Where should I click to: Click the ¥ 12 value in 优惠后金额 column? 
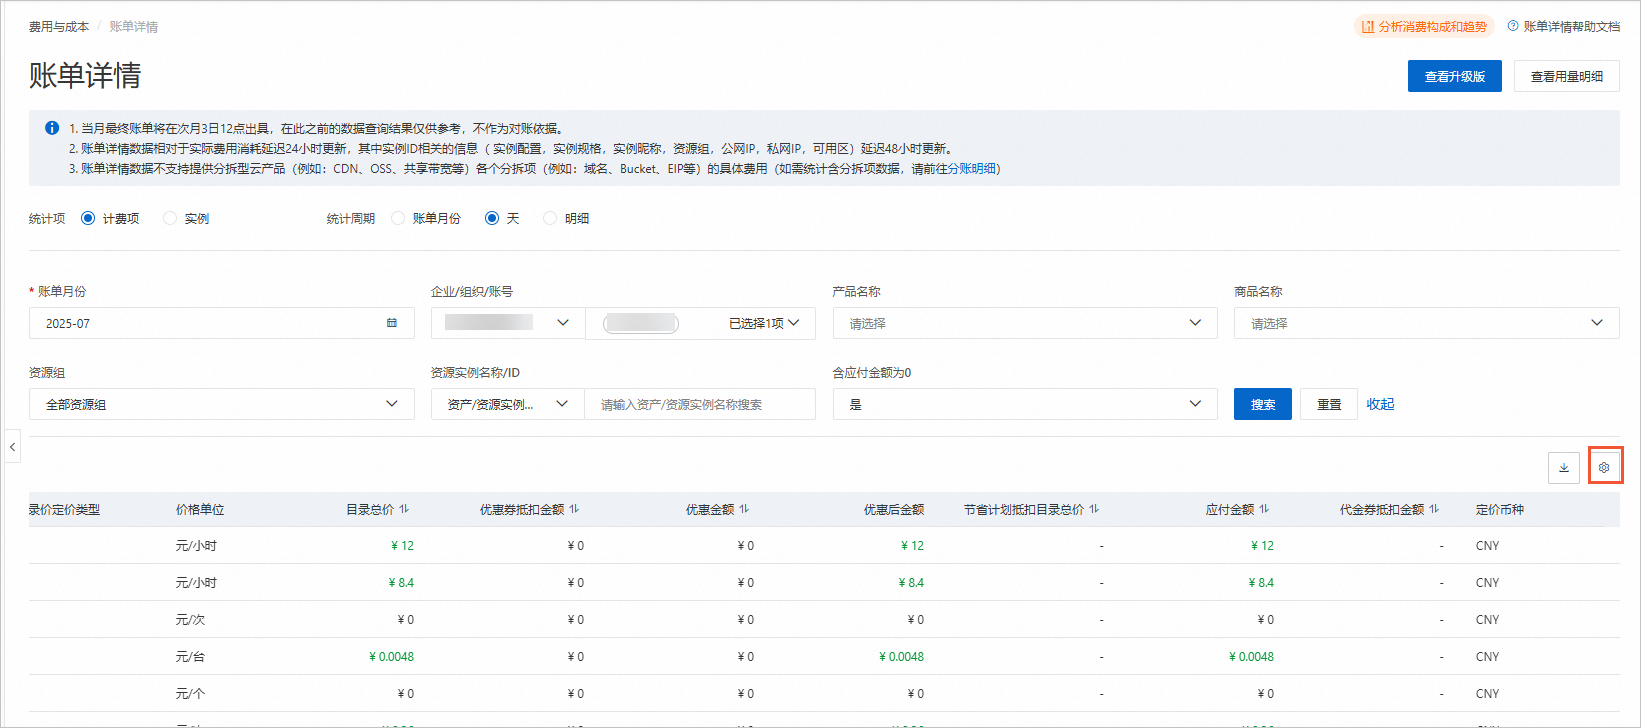point(912,545)
